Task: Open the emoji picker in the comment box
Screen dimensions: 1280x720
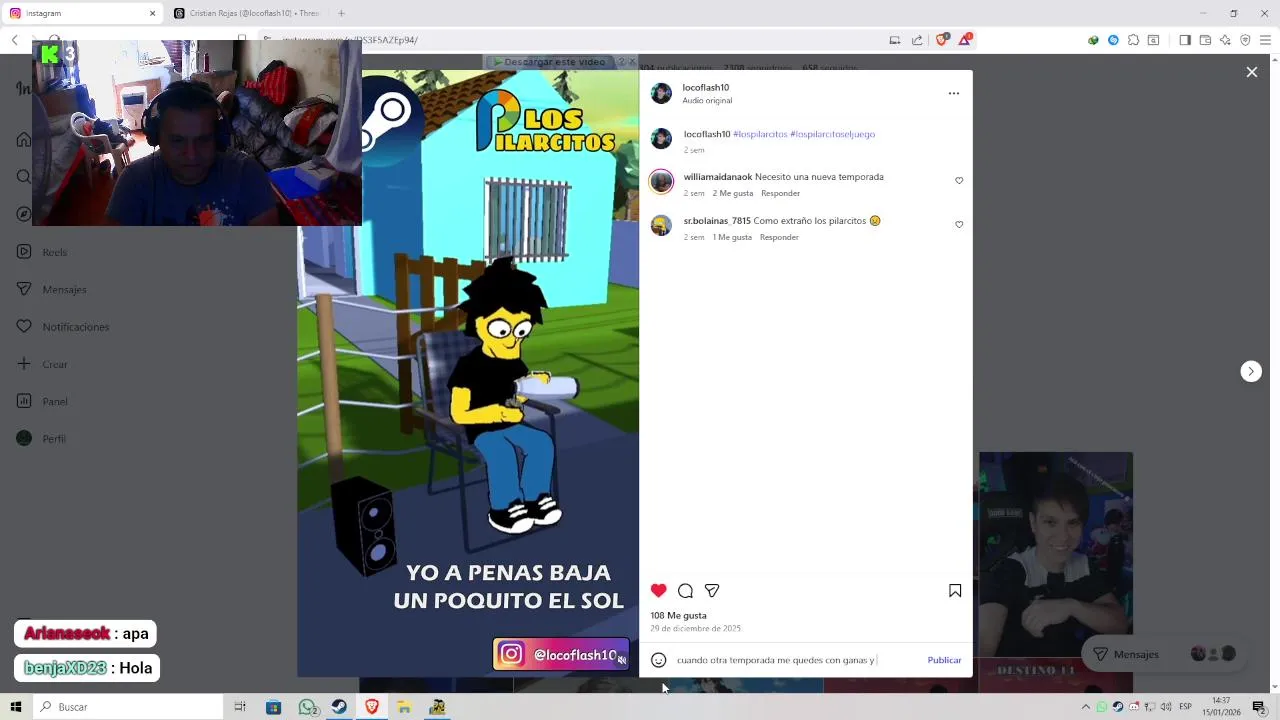Action: [x=658, y=660]
